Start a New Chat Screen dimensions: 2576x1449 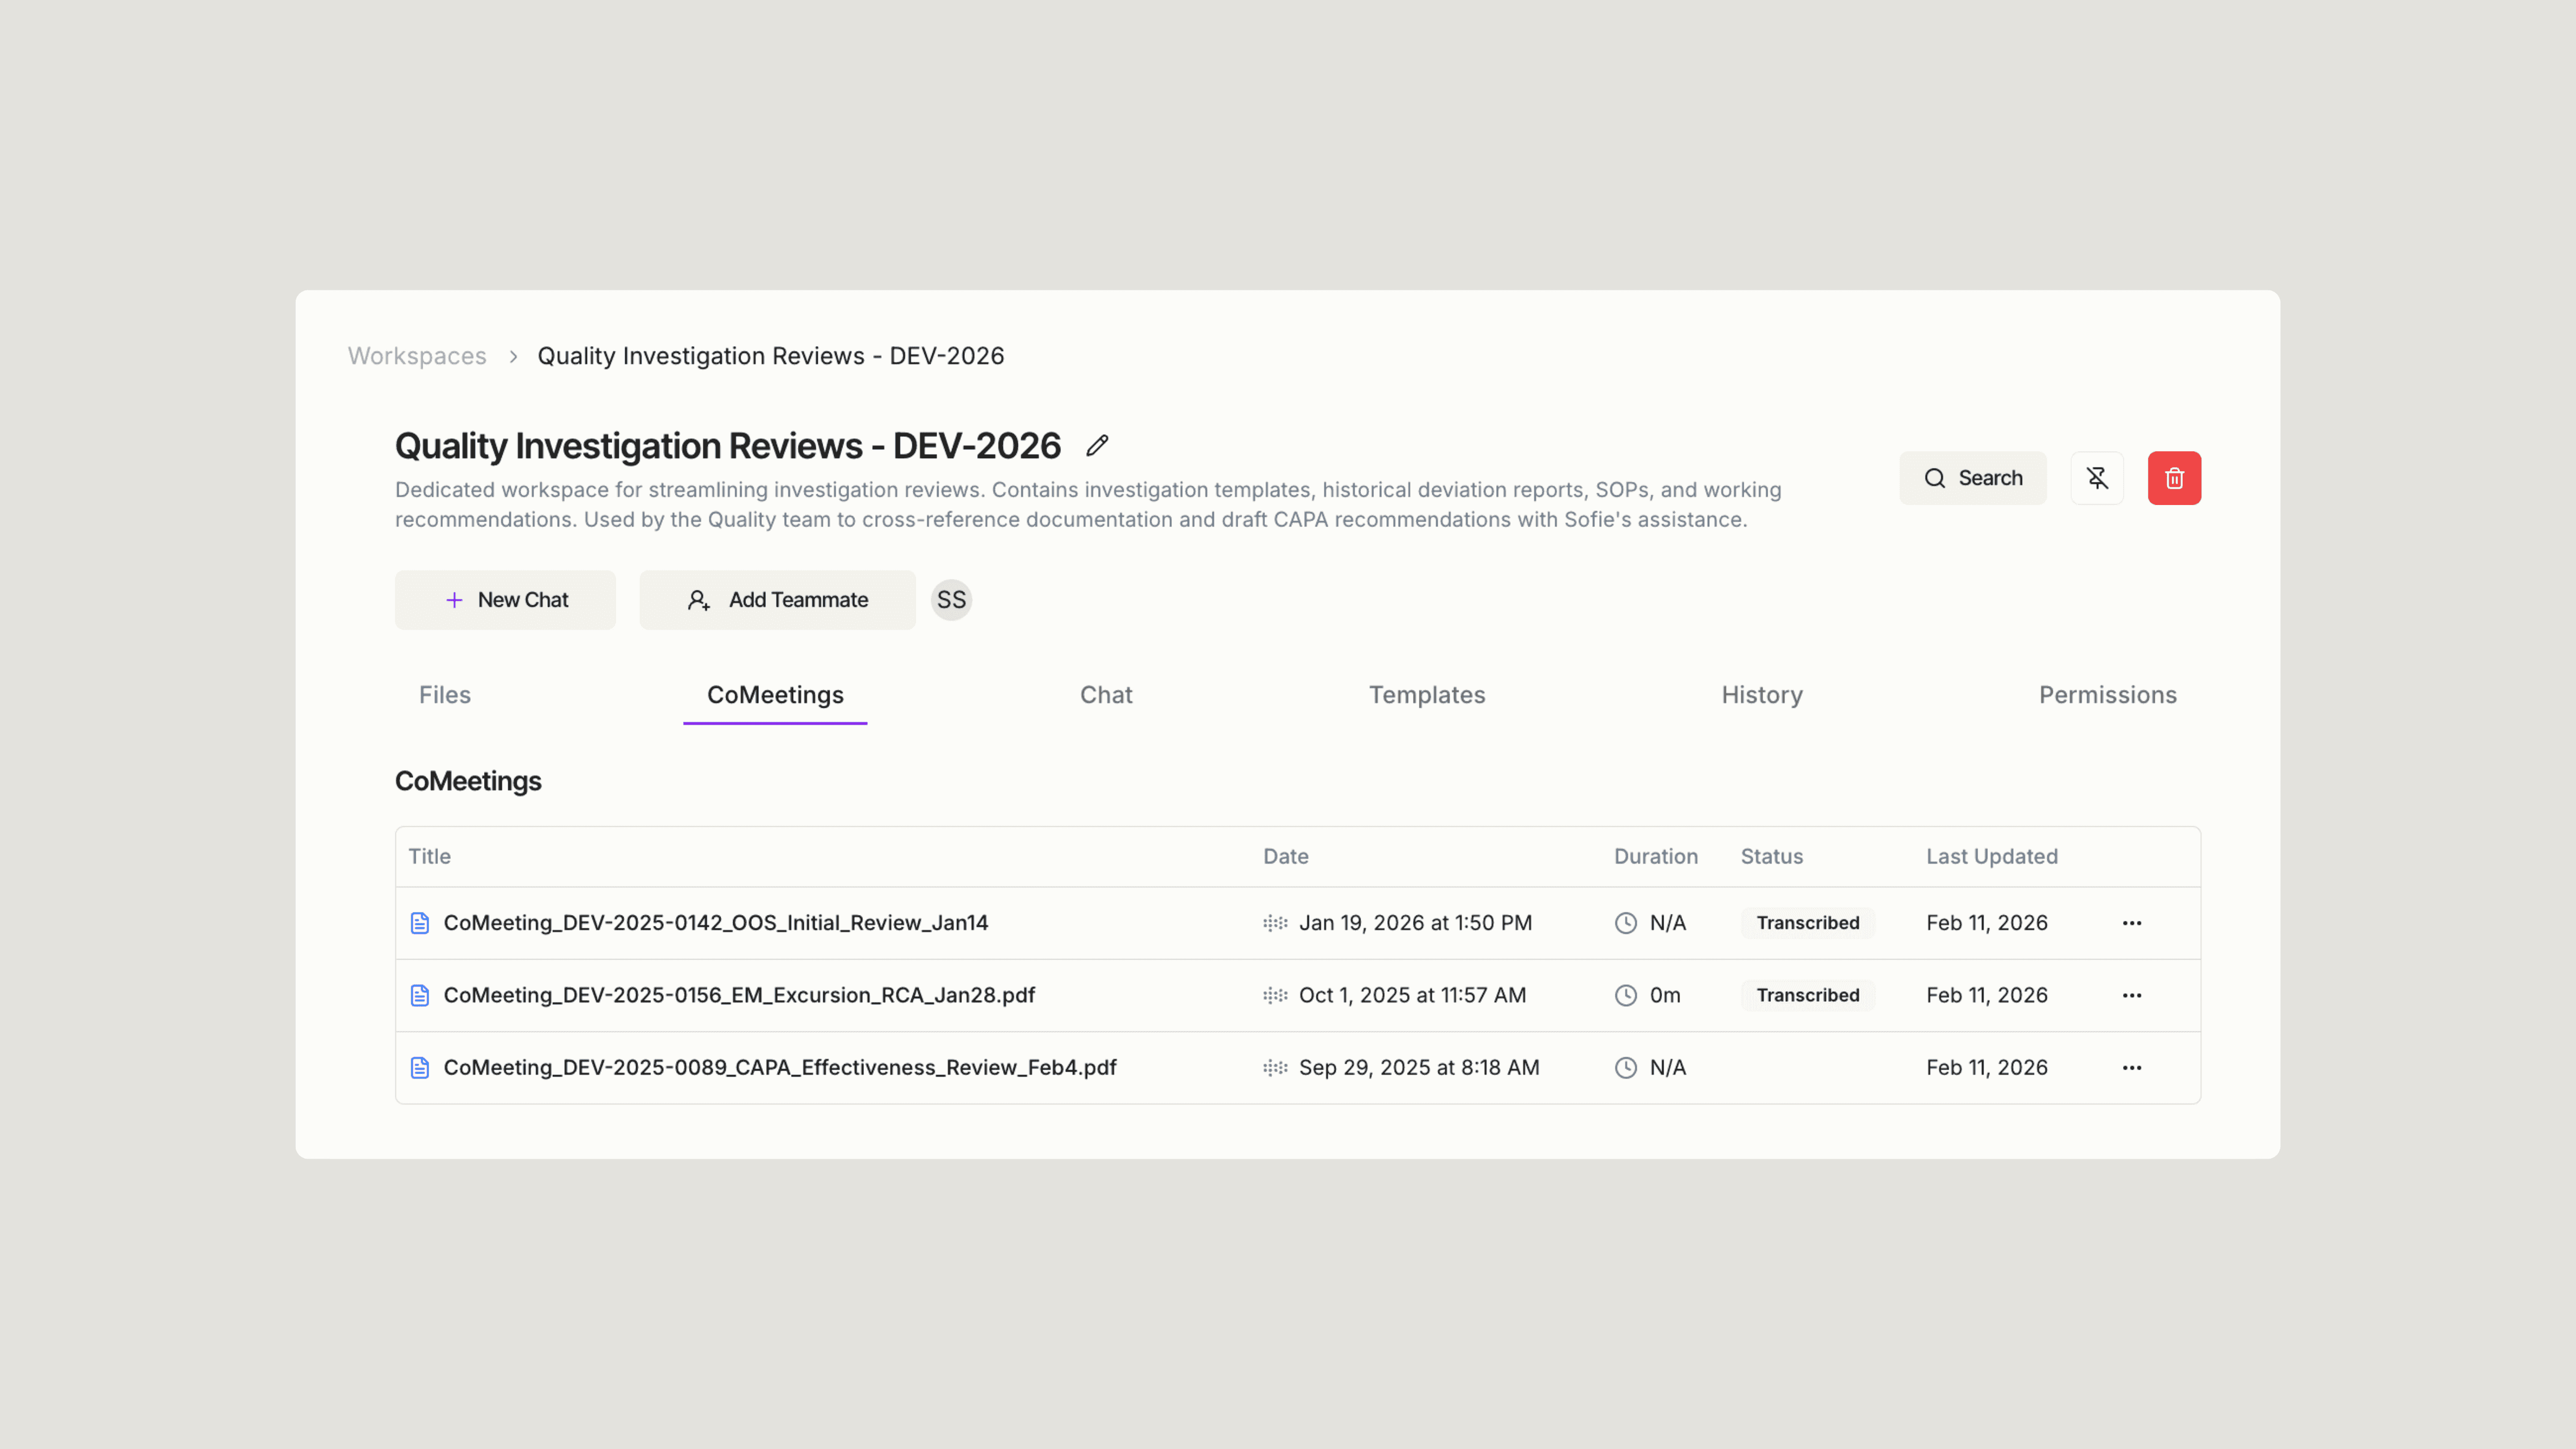point(505,600)
